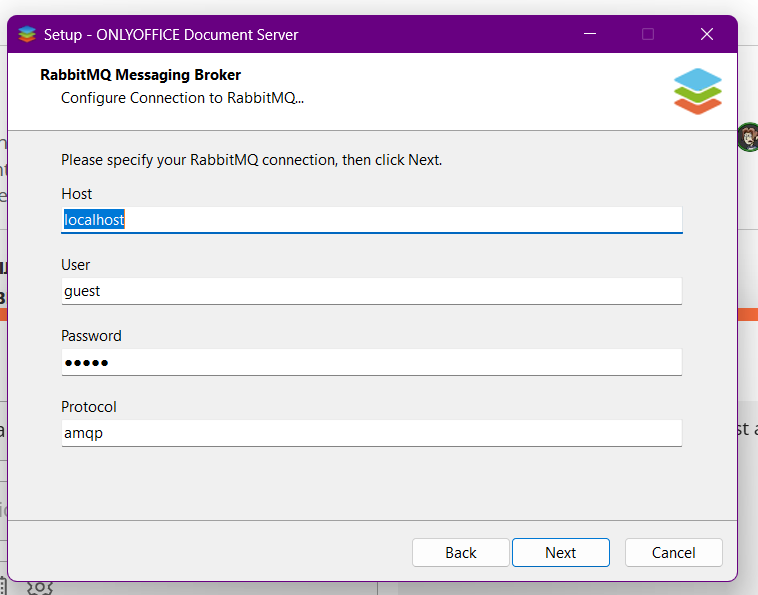Click the Host label
This screenshot has width=758, height=595.
[x=77, y=194]
